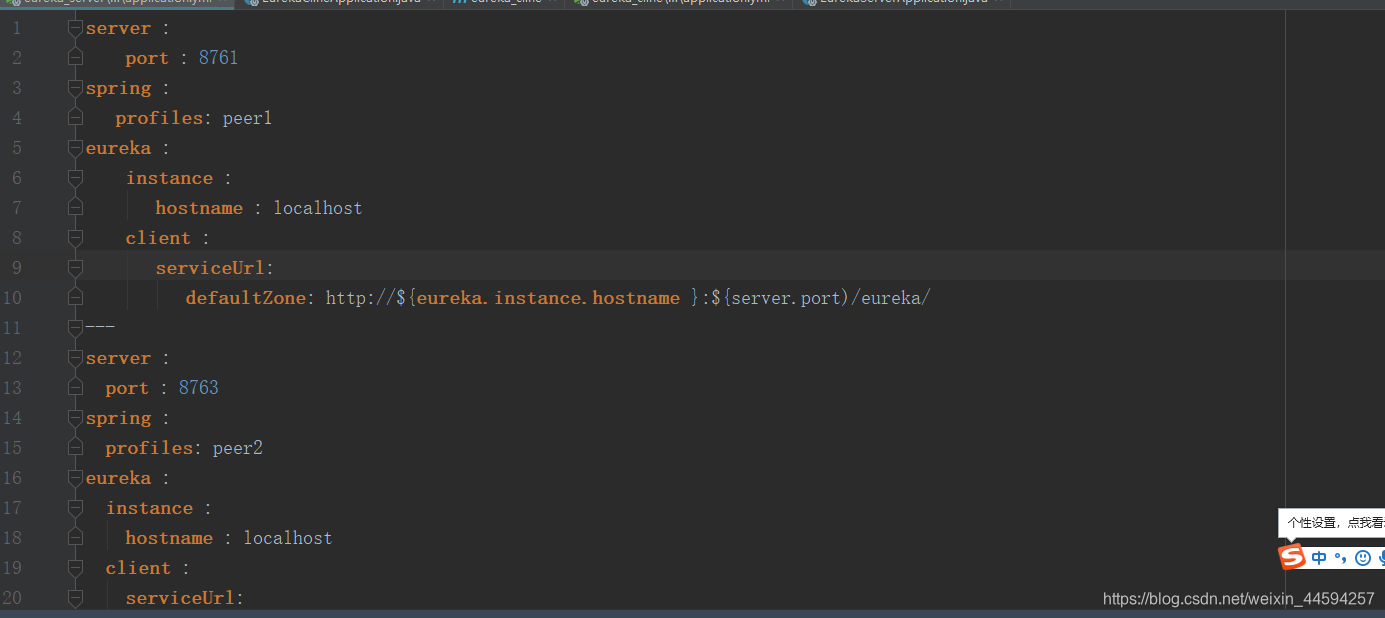Screen dimensions: 1385x618
Task: Click the port value 8763
Action: (198, 388)
